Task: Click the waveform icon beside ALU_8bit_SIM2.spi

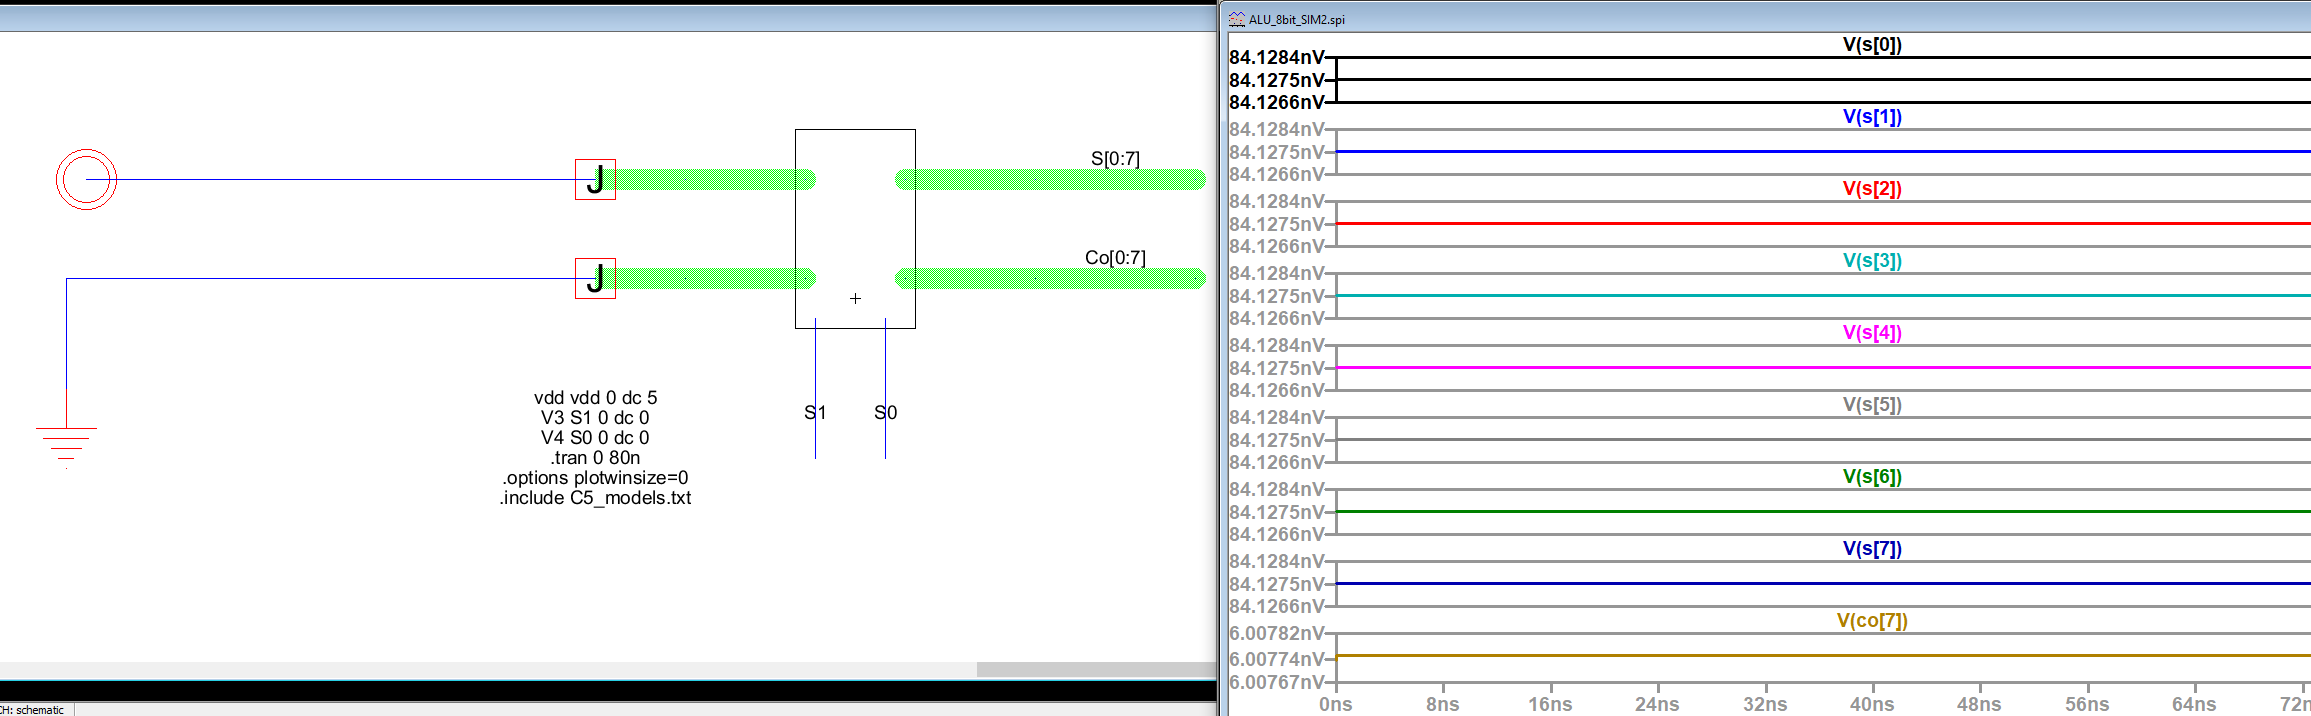Action: [1237, 19]
